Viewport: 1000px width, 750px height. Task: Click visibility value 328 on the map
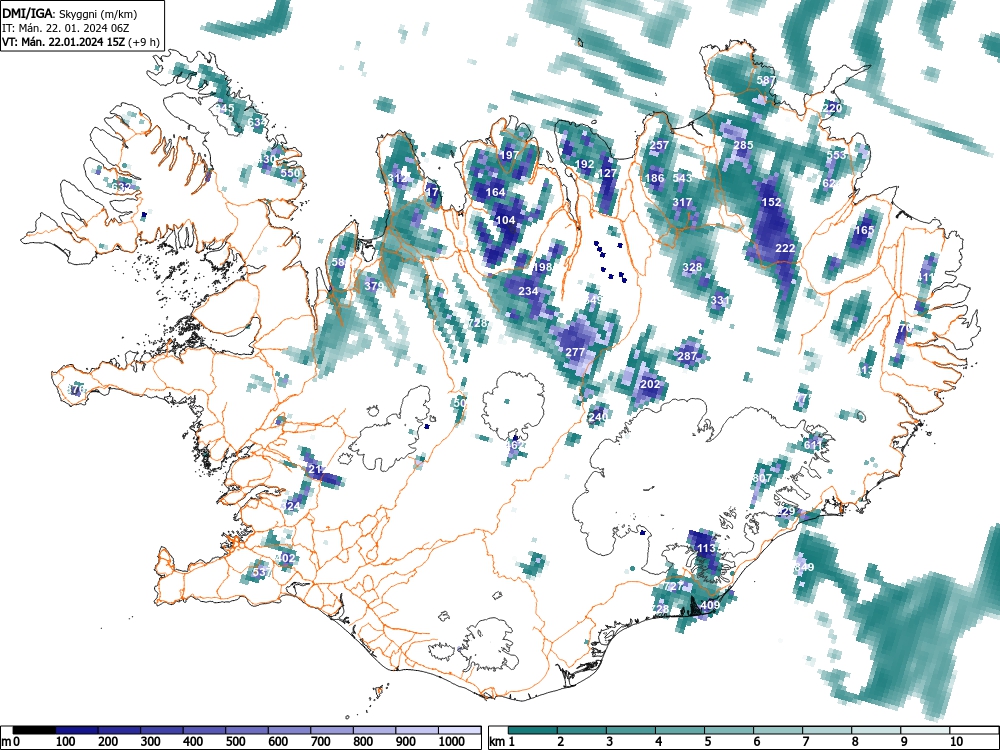coord(692,267)
